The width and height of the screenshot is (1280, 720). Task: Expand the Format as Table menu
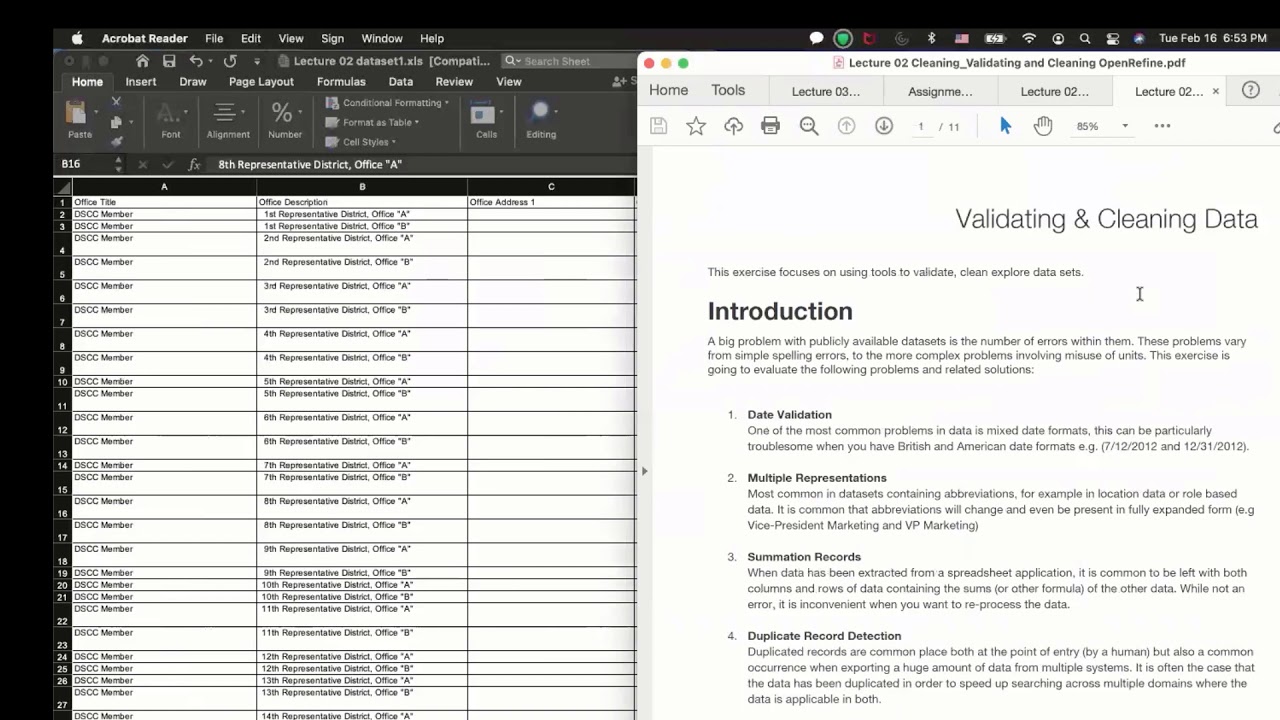point(373,122)
